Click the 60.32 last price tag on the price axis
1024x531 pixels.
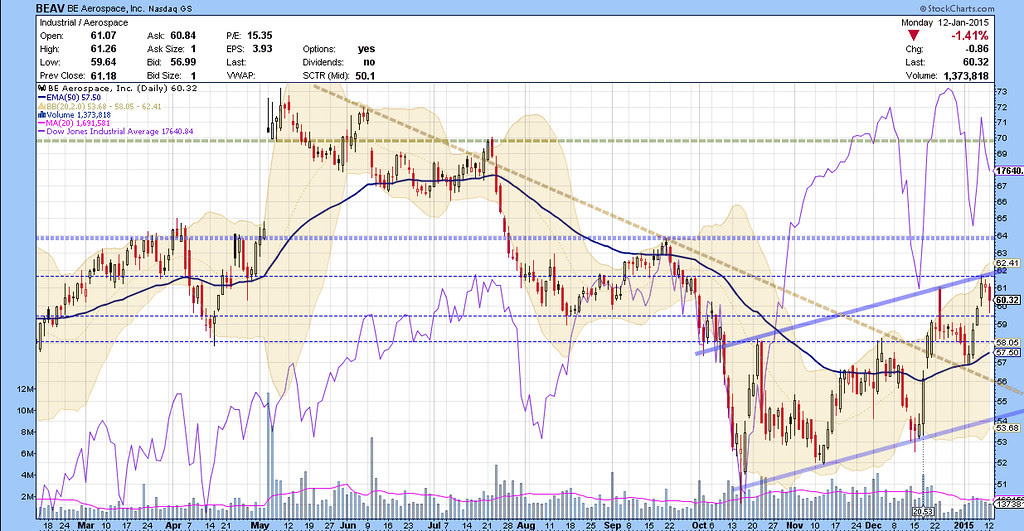[1007, 300]
